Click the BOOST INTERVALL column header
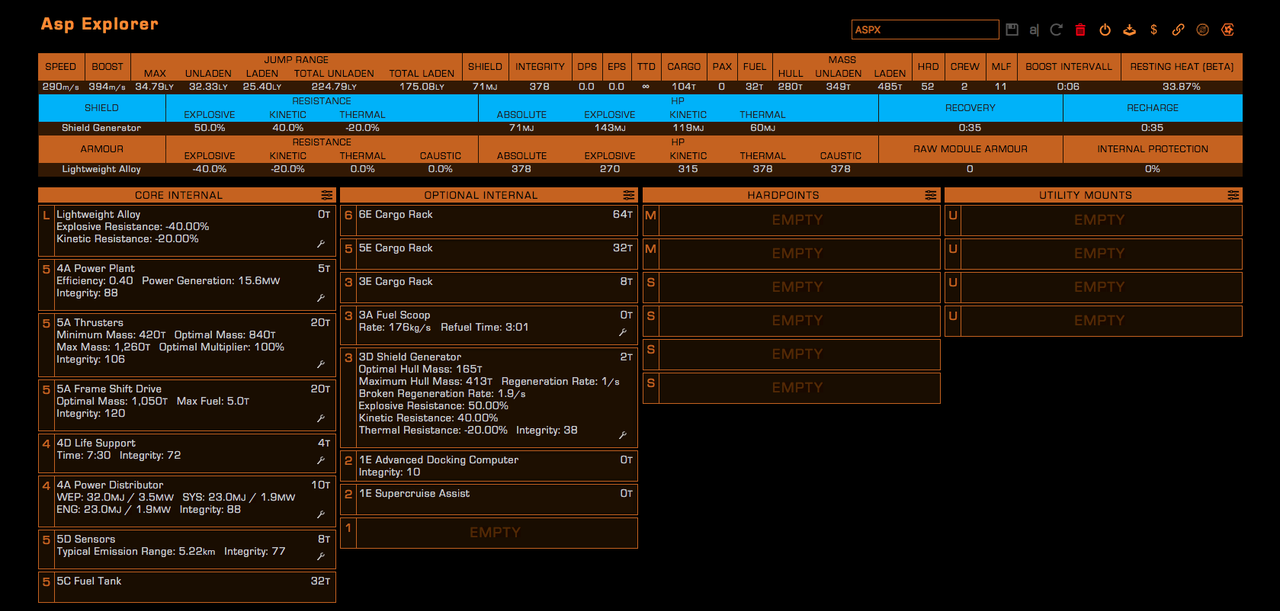 click(1068, 66)
